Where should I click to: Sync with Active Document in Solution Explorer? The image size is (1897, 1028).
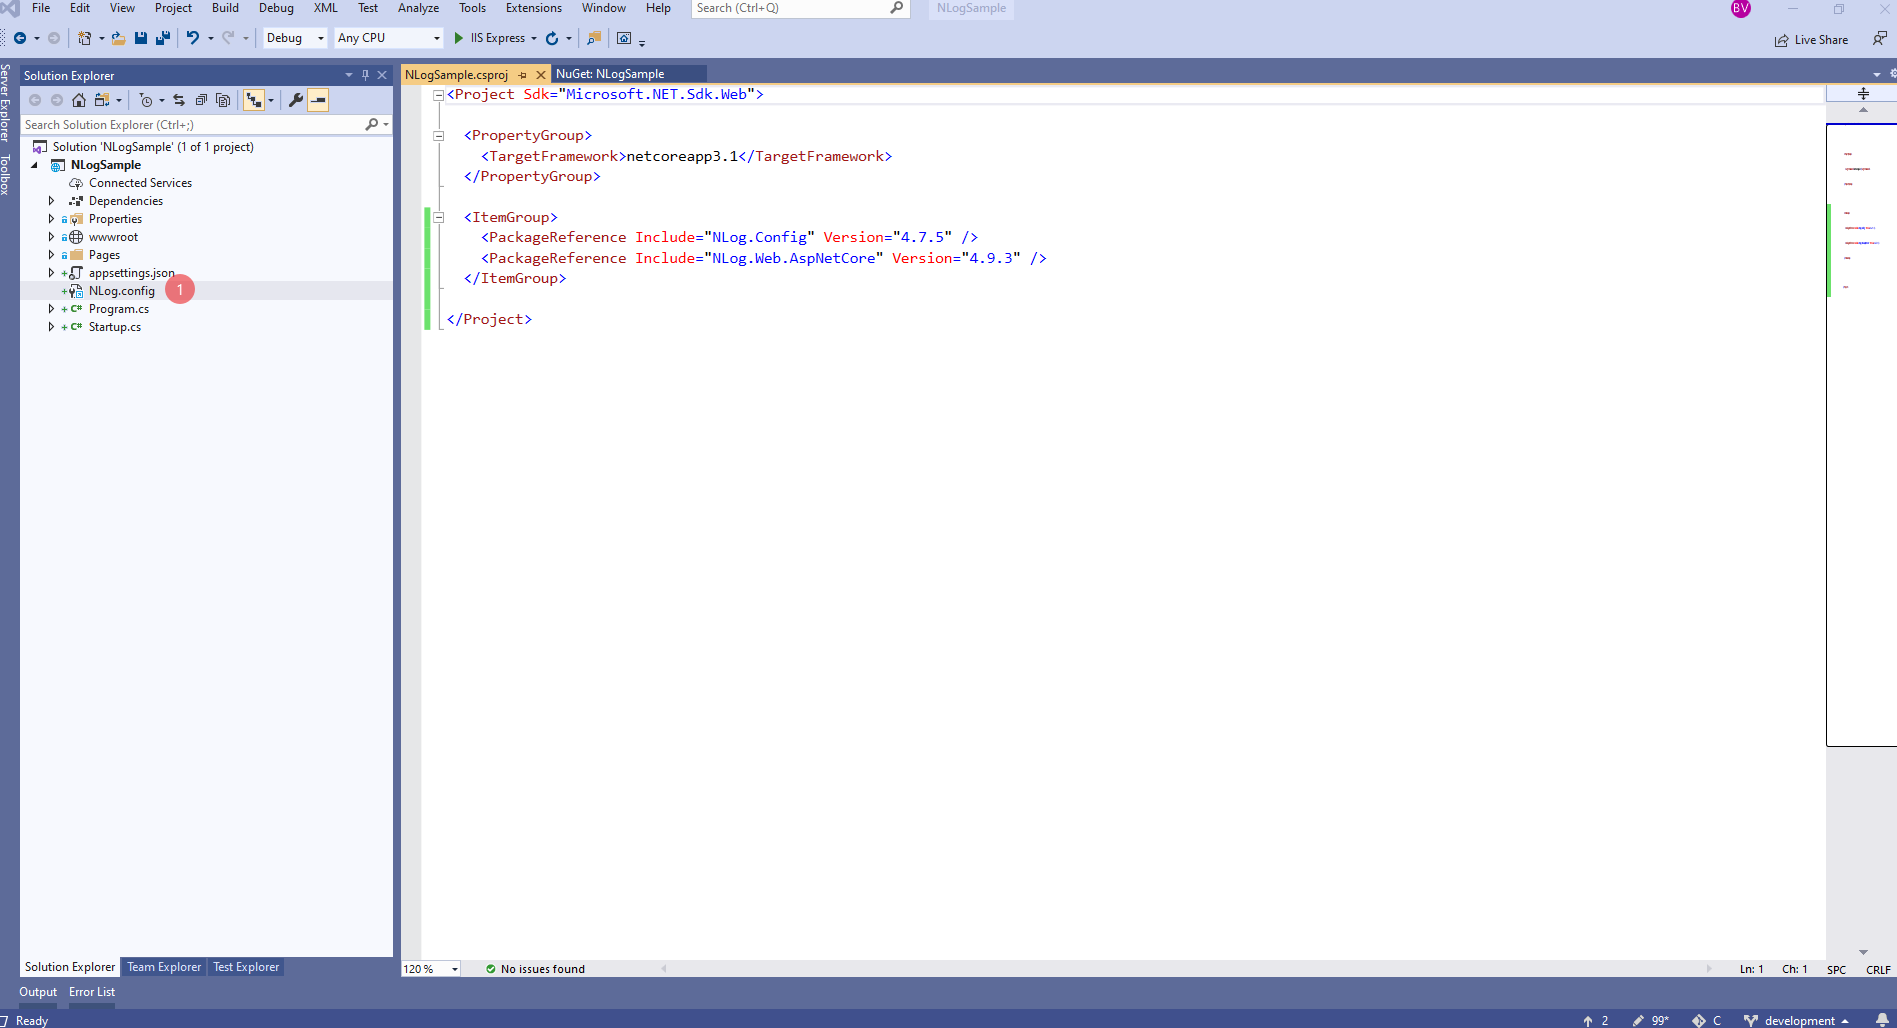179,100
